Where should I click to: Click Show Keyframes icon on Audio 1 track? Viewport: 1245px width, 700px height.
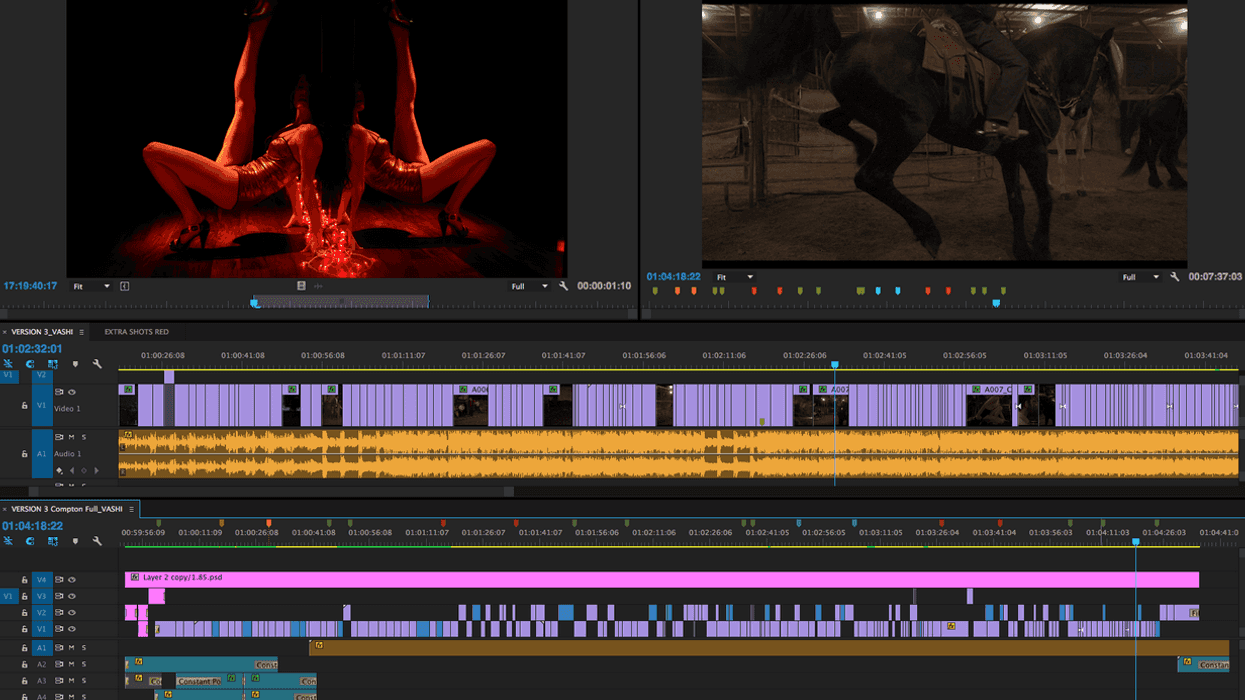(59, 470)
